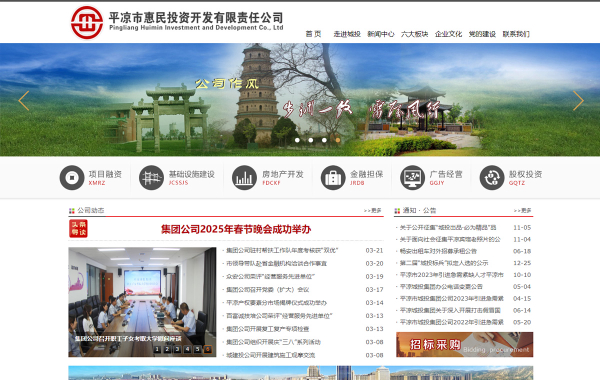Click the city skyline banner image
This screenshot has height=380, width=600.
300,373
